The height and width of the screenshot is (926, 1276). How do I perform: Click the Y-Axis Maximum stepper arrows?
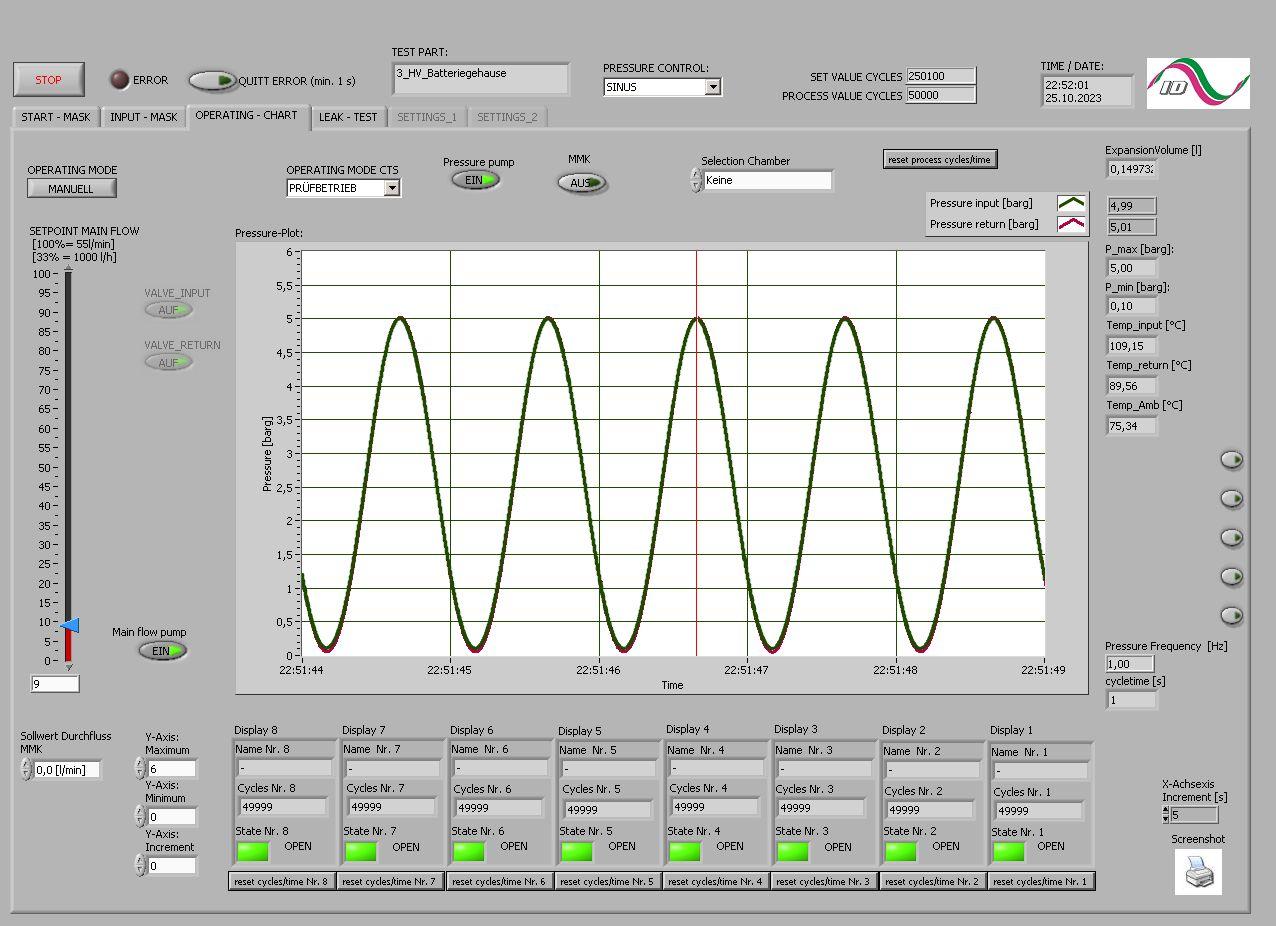(140, 769)
